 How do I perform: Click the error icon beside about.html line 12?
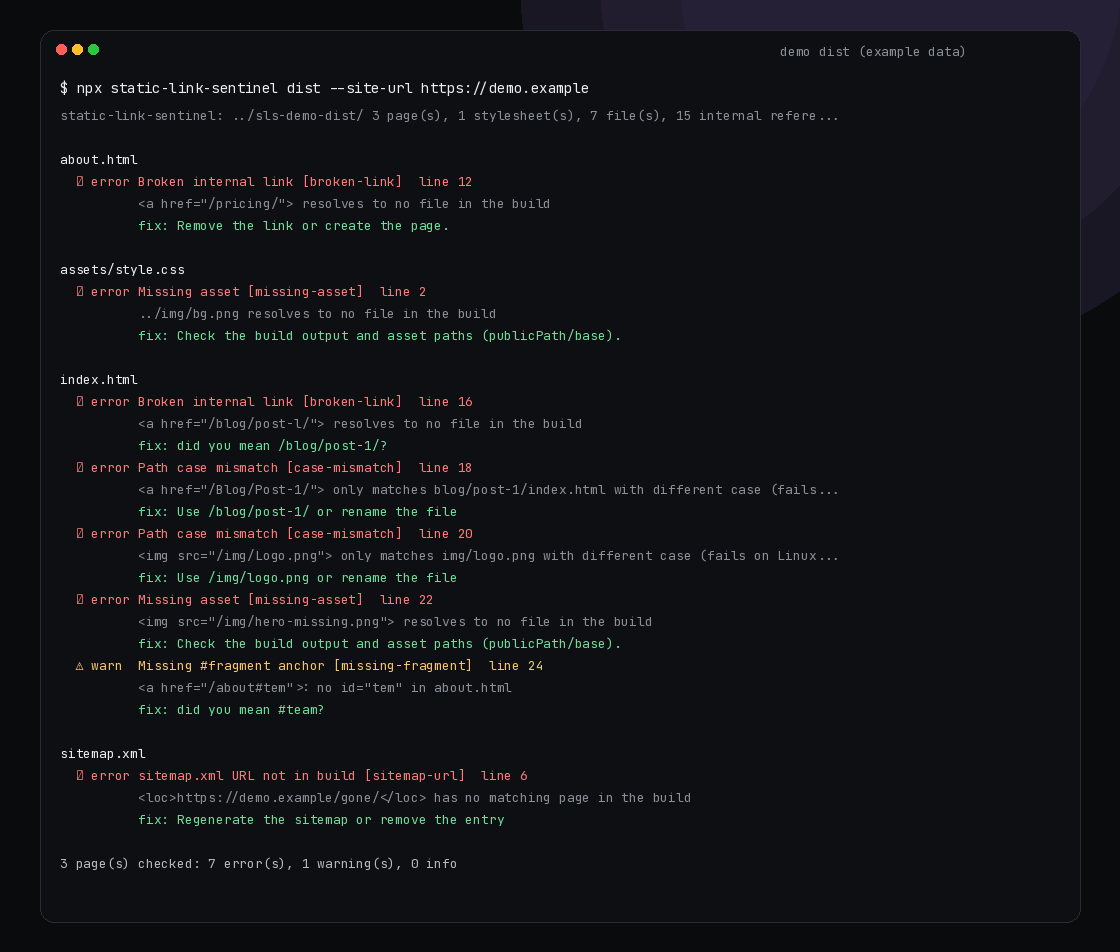pos(80,181)
